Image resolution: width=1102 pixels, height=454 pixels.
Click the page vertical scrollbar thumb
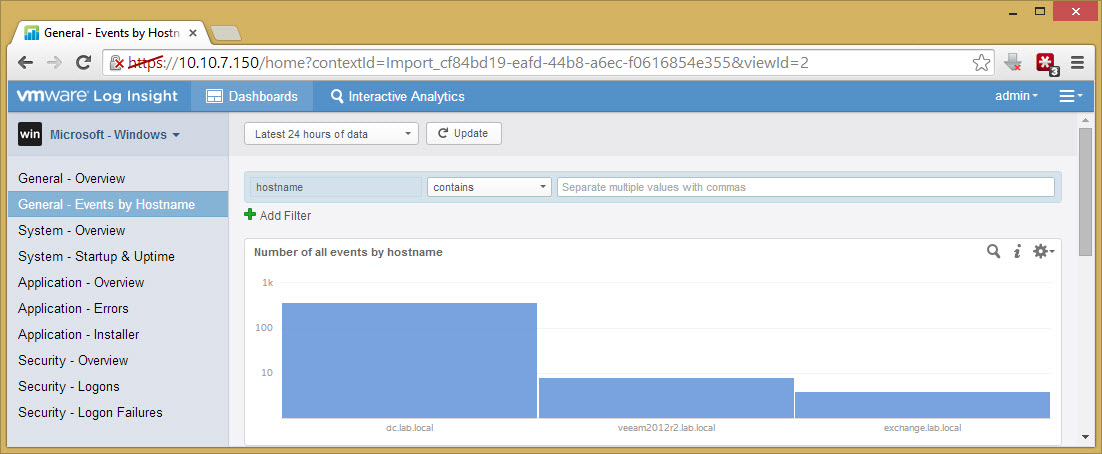coord(1086,192)
